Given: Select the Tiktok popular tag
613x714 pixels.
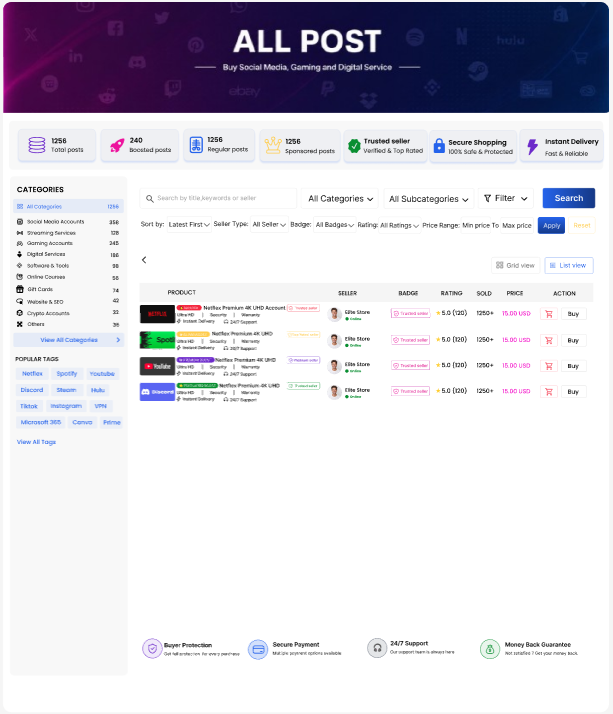Looking at the screenshot, I should (29, 406).
